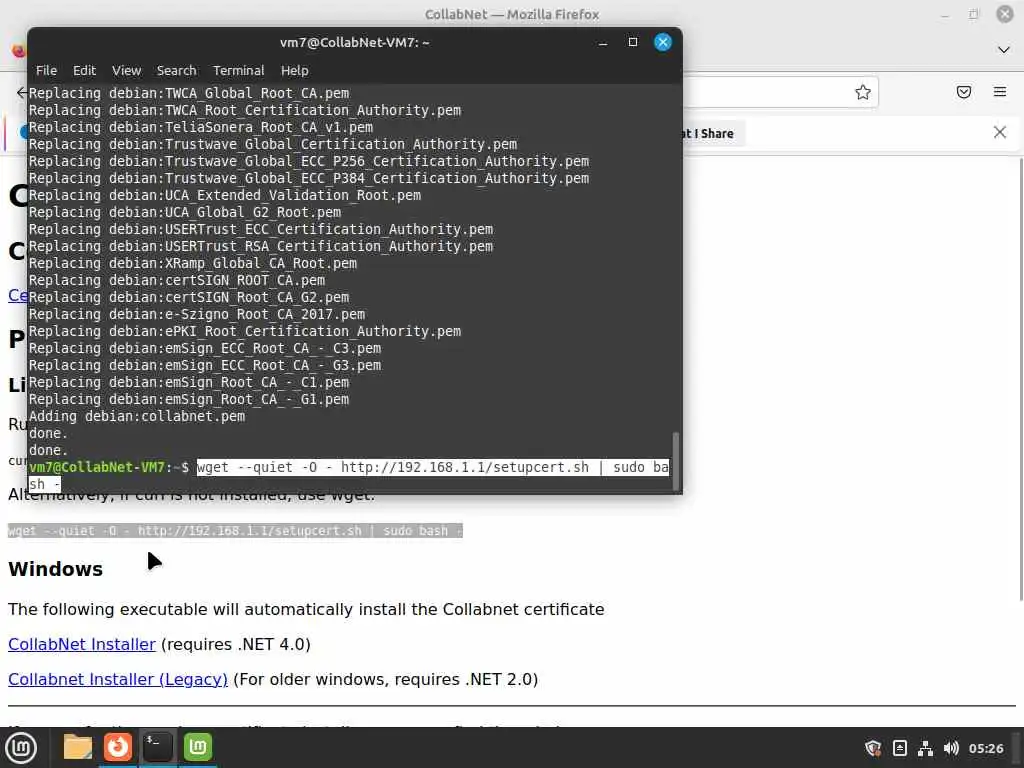This screenshot has height=768, width=1024.
Task: Click the 'Adding debian:collabnet.pem' terminal line
Action: click(137, 417)
